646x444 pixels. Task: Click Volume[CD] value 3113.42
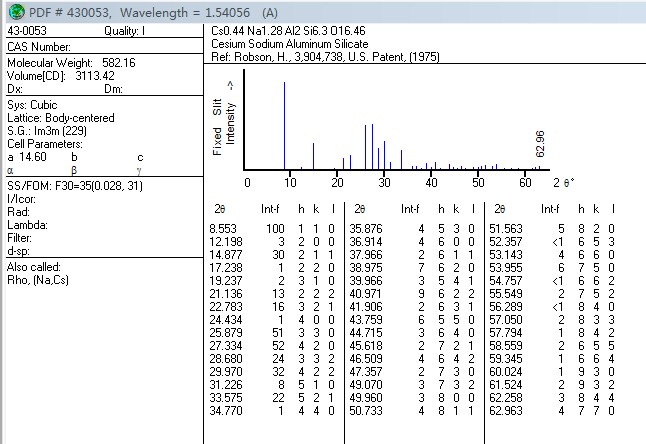tap(95, 76)
